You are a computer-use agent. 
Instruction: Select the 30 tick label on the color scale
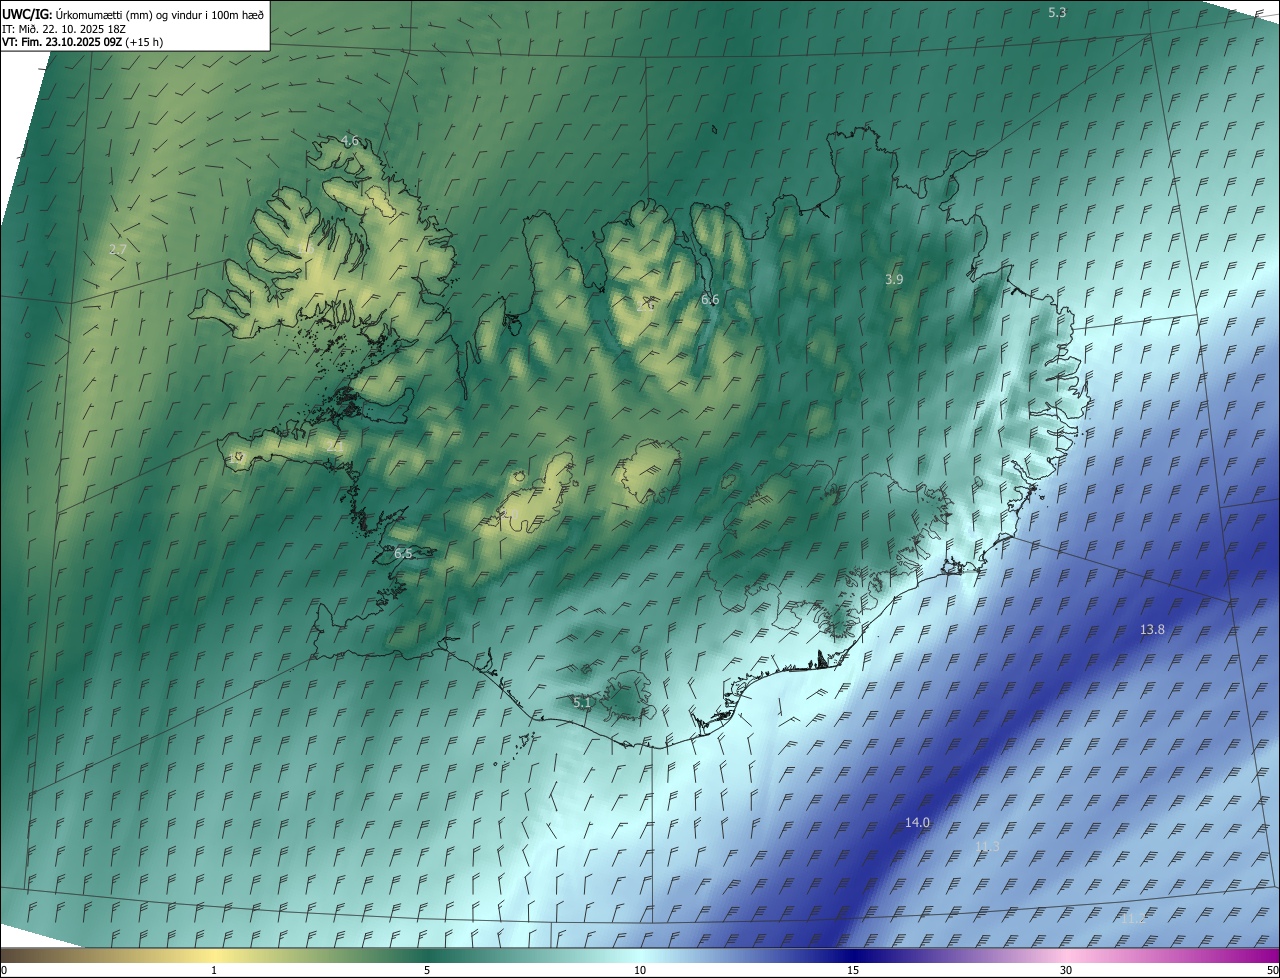coord(1066,970)
